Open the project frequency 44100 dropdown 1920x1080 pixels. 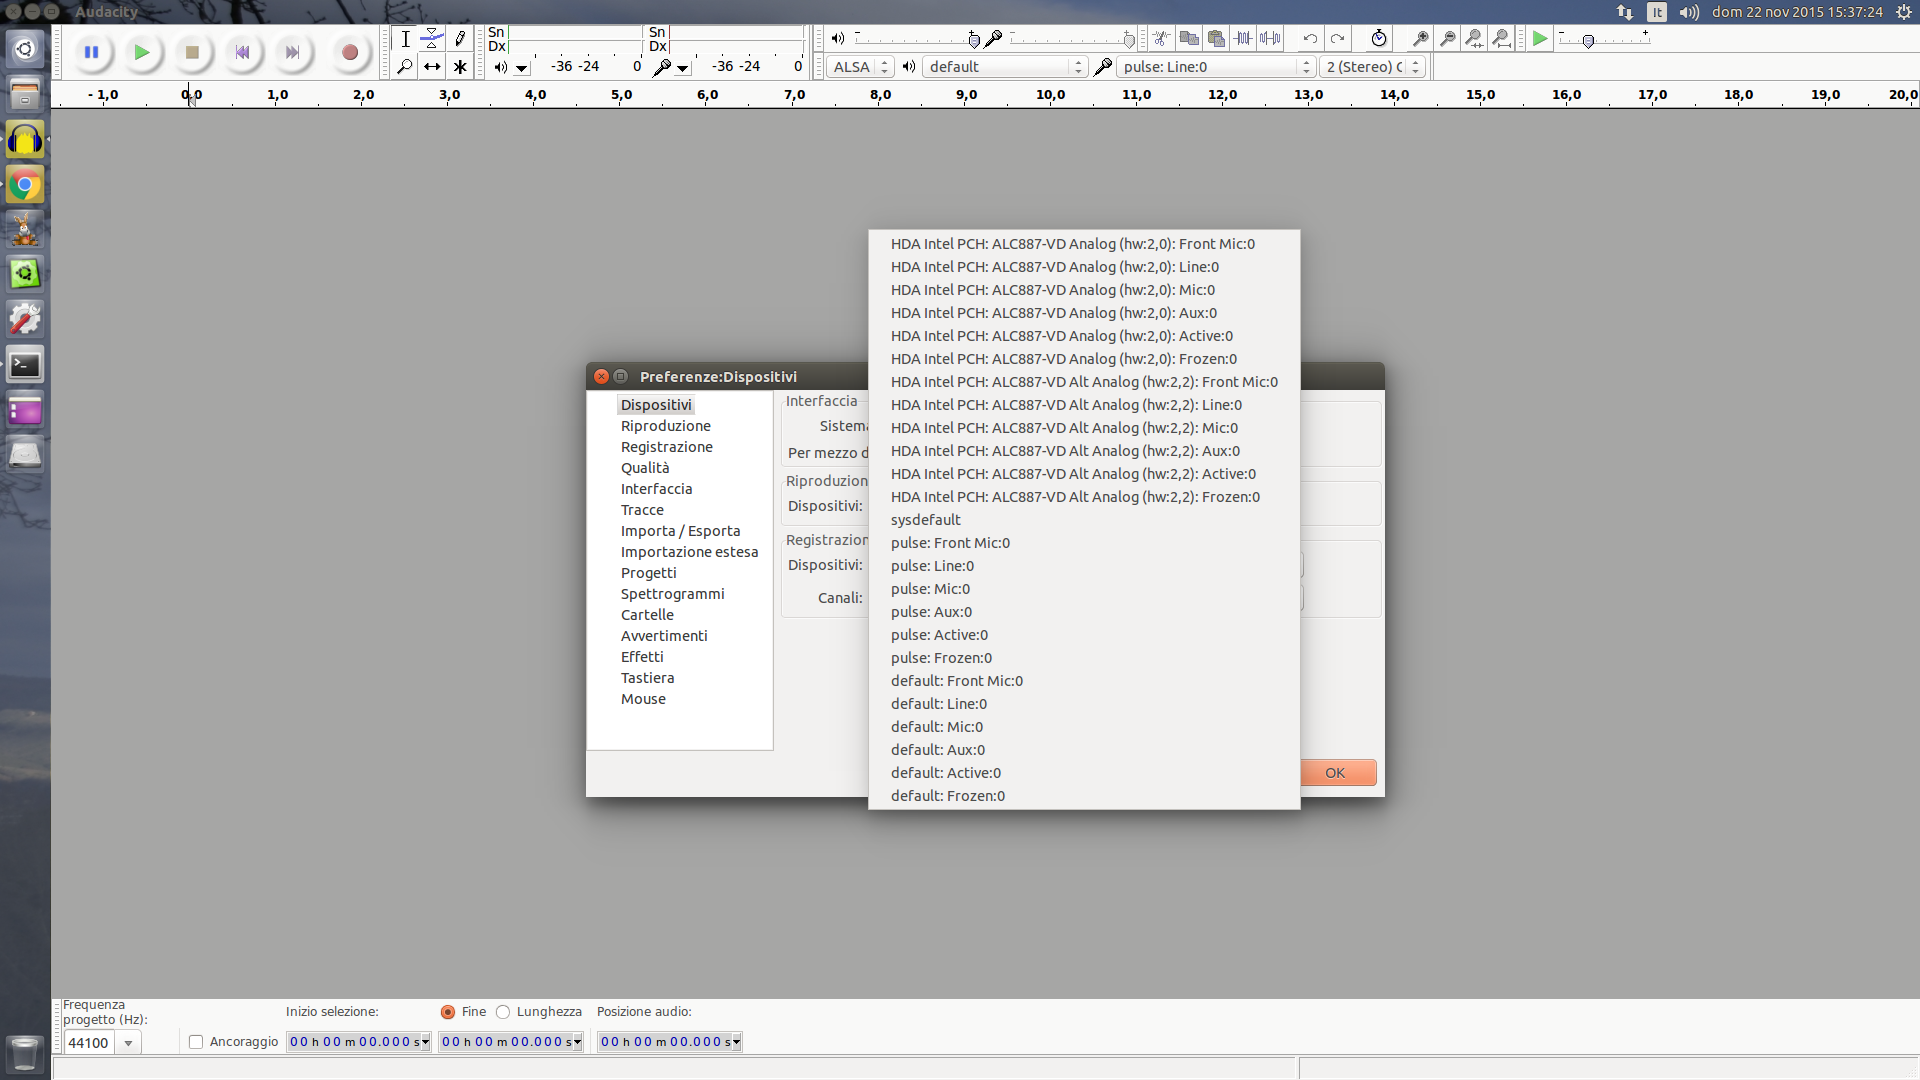pyautogui.click(x=128, y=1043)
